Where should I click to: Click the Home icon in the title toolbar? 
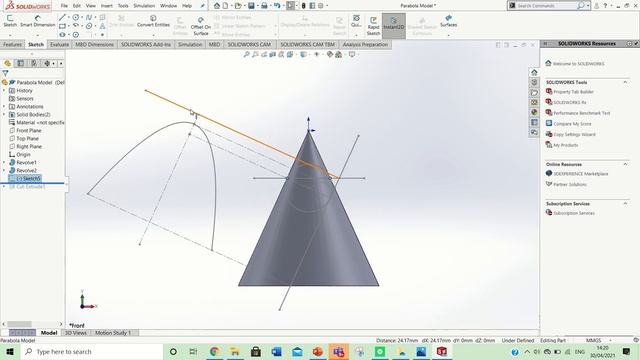[x=217, y=6]
